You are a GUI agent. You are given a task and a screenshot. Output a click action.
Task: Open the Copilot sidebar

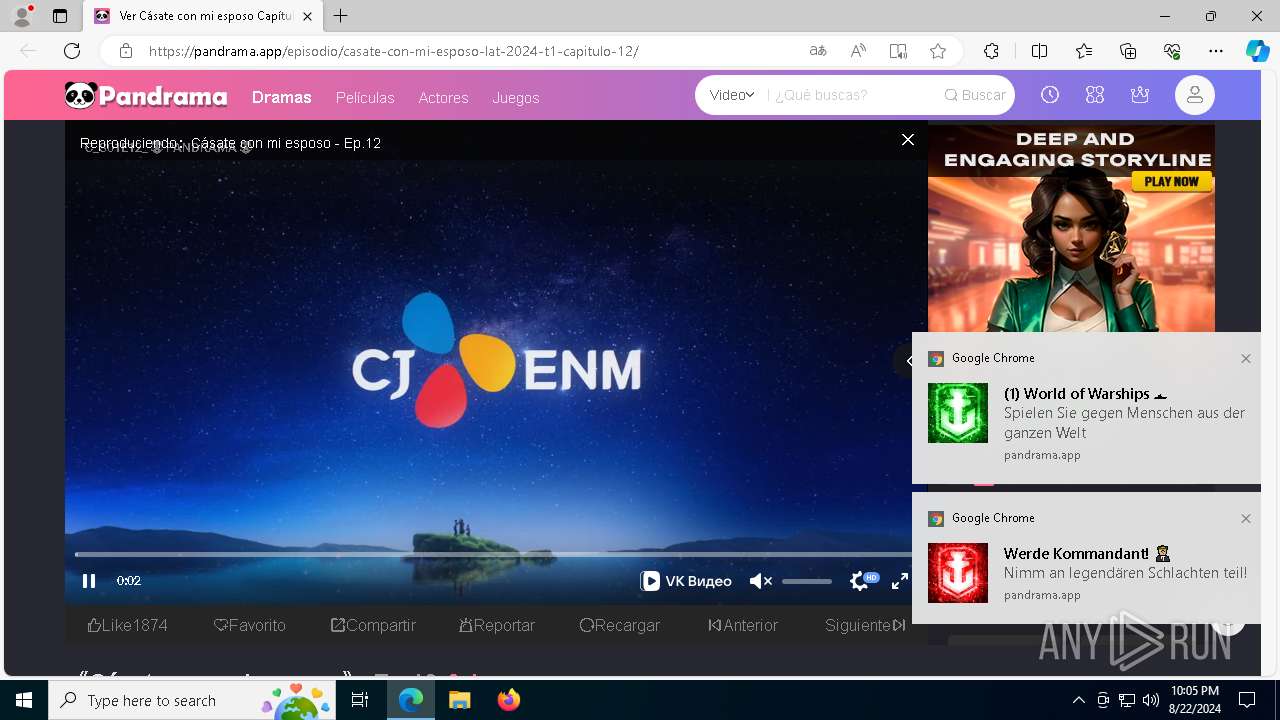click(x=1257, y=51)
